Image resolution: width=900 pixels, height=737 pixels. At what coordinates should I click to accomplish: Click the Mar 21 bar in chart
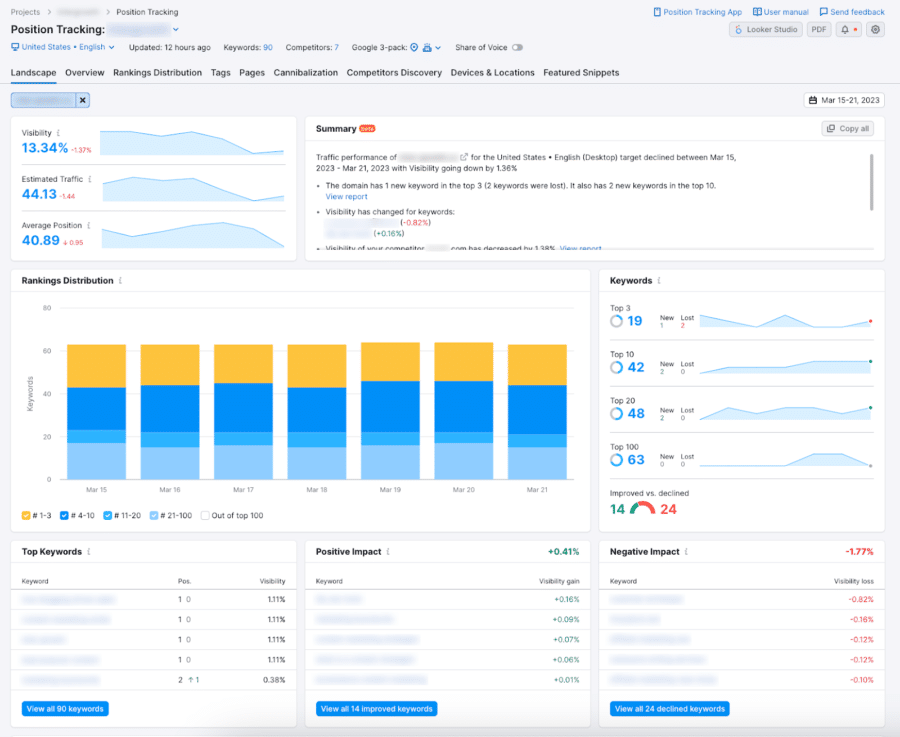coord(537,412)
